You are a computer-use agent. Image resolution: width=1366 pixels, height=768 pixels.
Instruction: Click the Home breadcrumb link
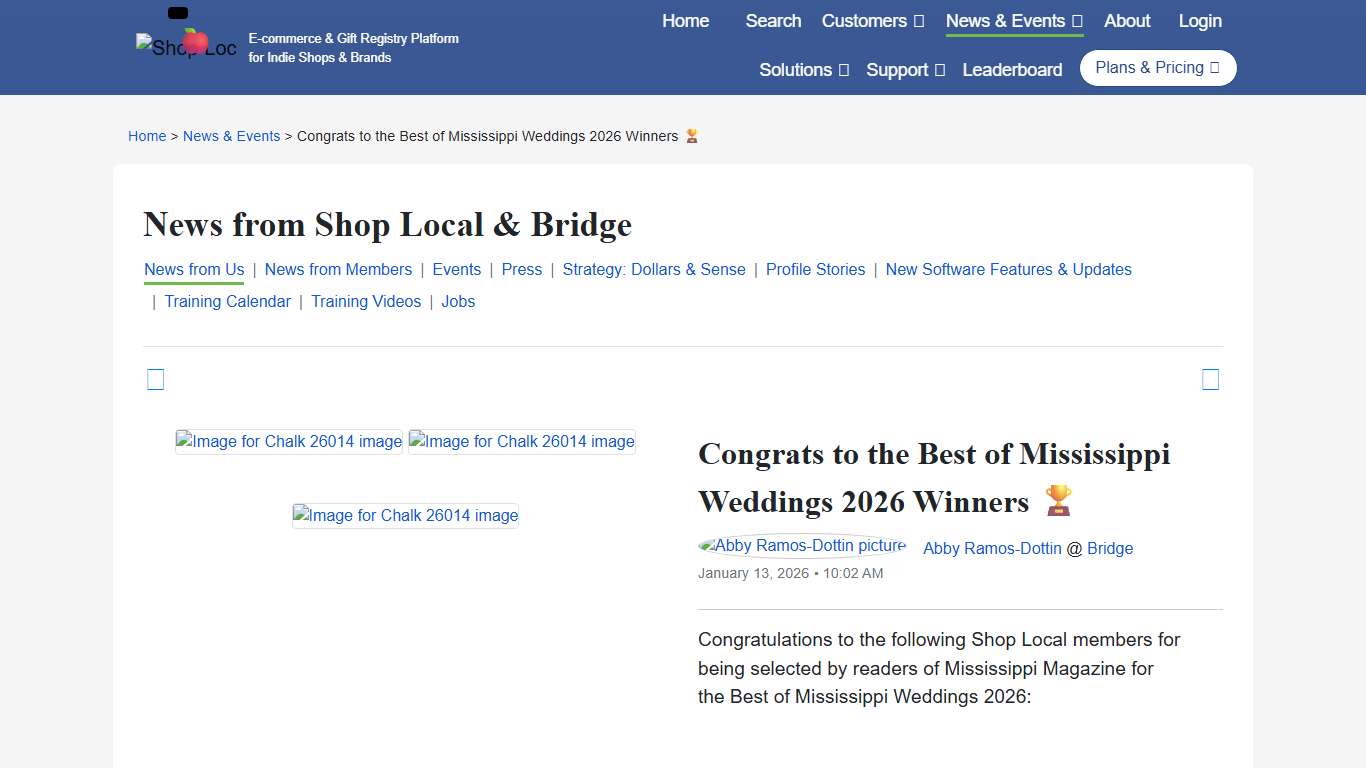[x=147, y=136]
